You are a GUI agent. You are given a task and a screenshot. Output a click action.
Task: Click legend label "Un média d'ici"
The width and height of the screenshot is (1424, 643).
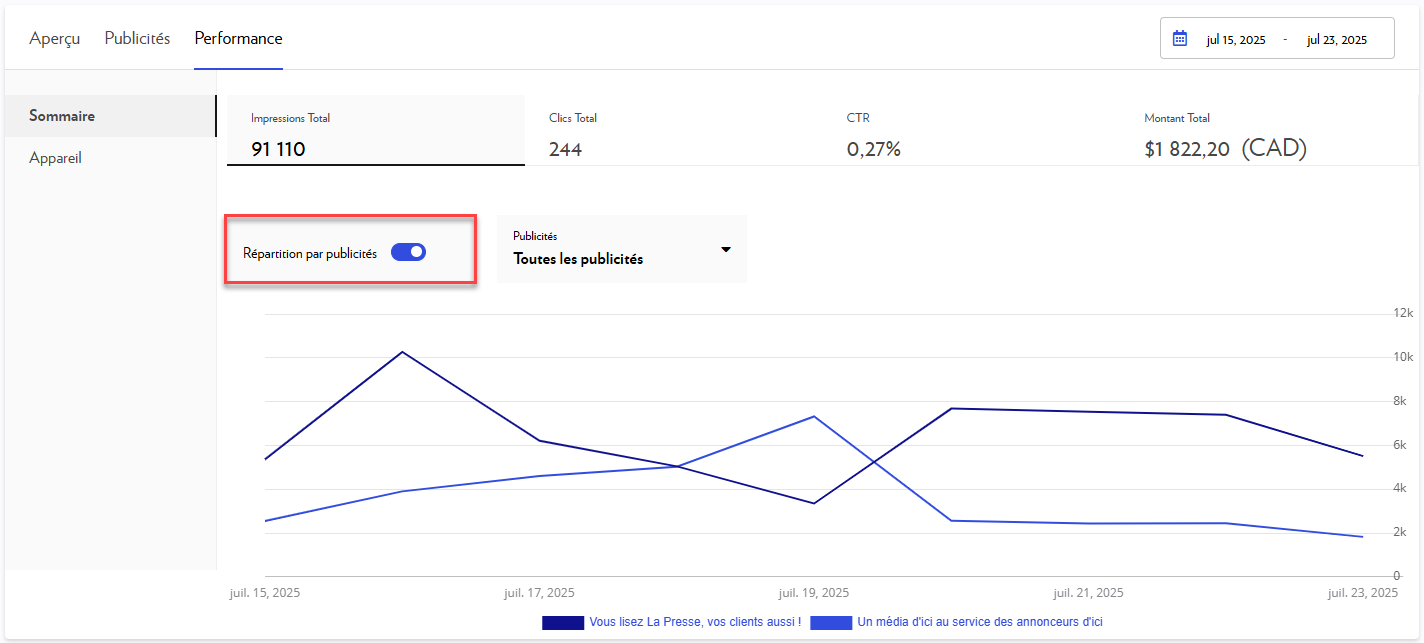979,622
